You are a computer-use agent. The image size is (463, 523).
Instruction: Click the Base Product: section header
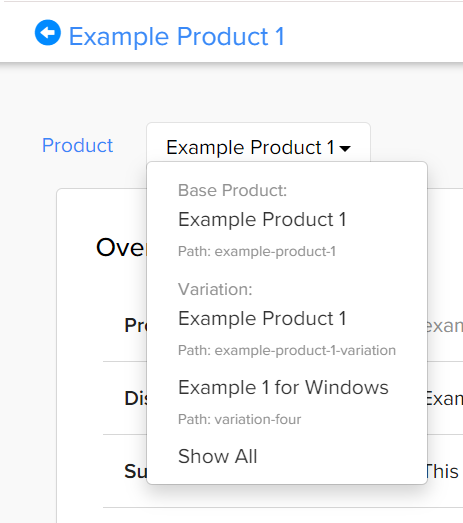[x=233, y=190]
